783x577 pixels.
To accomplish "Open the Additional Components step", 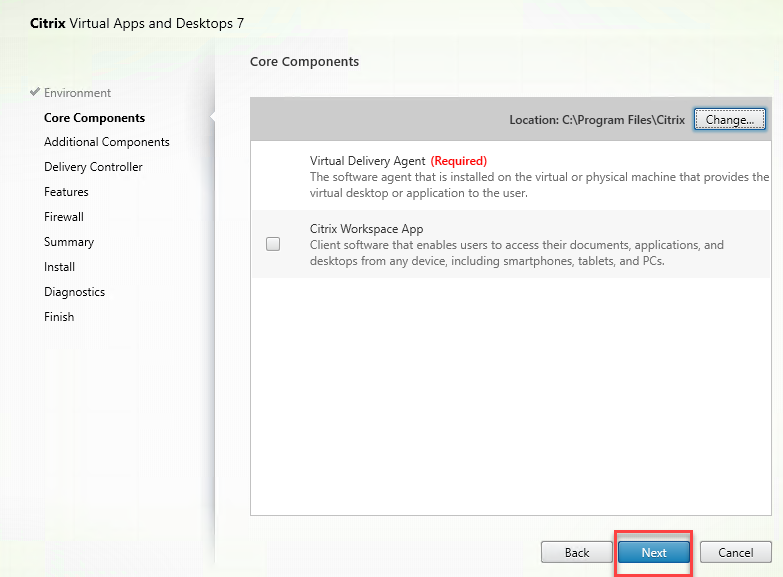I will tap(107, 142).
